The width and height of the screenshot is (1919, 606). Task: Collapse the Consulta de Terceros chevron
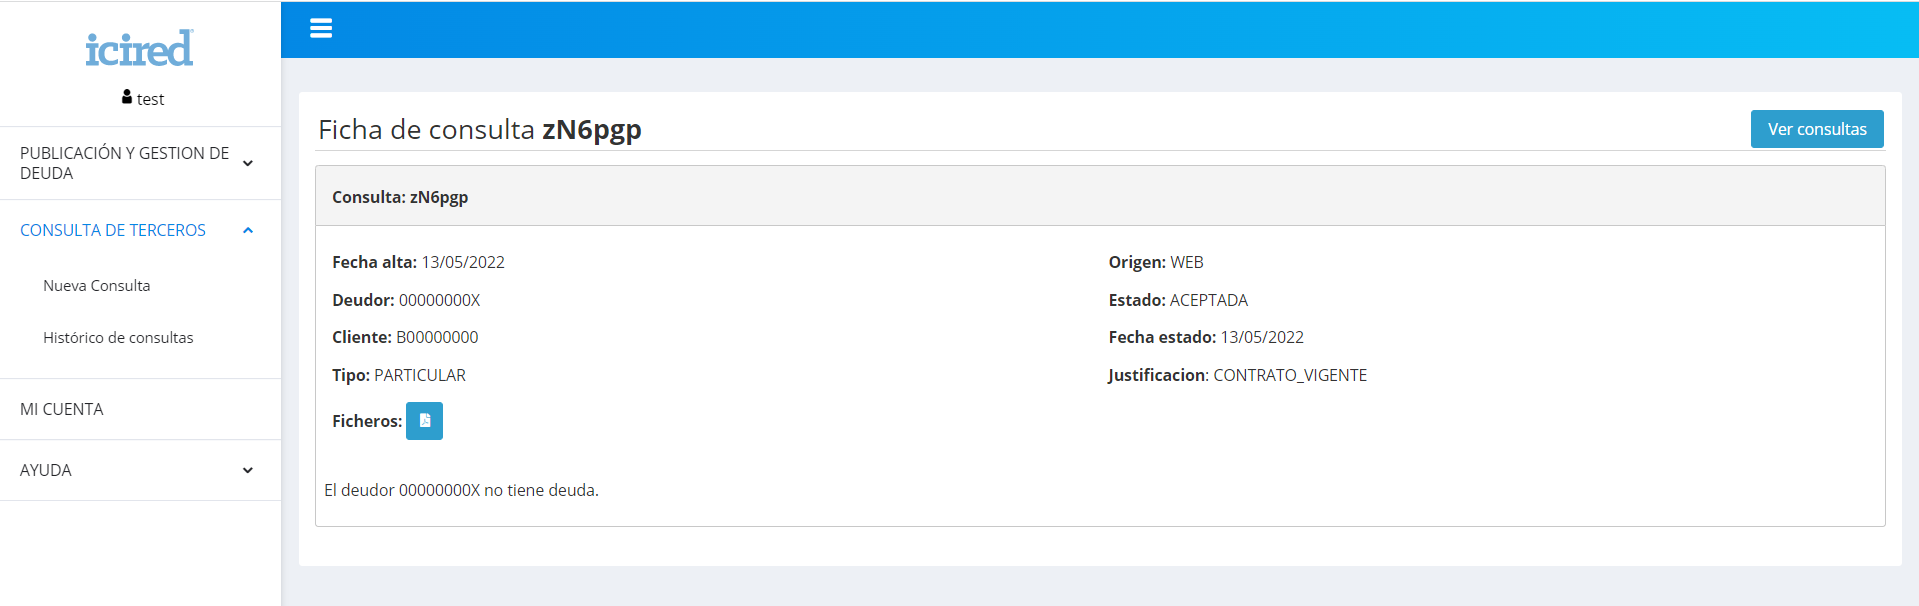248,230
